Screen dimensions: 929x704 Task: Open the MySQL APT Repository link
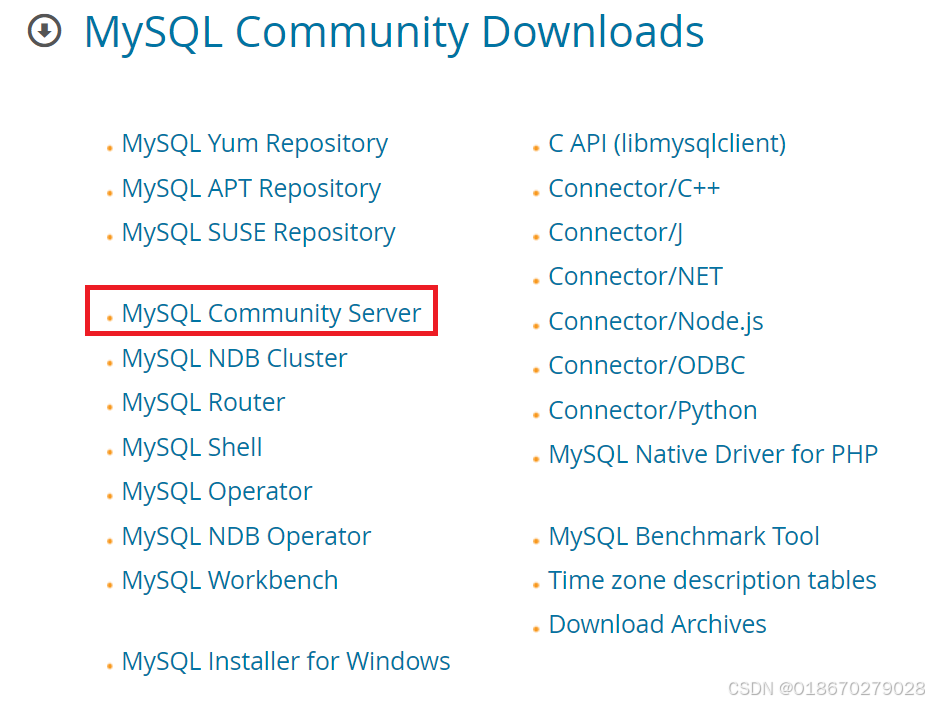coord(251,189)
